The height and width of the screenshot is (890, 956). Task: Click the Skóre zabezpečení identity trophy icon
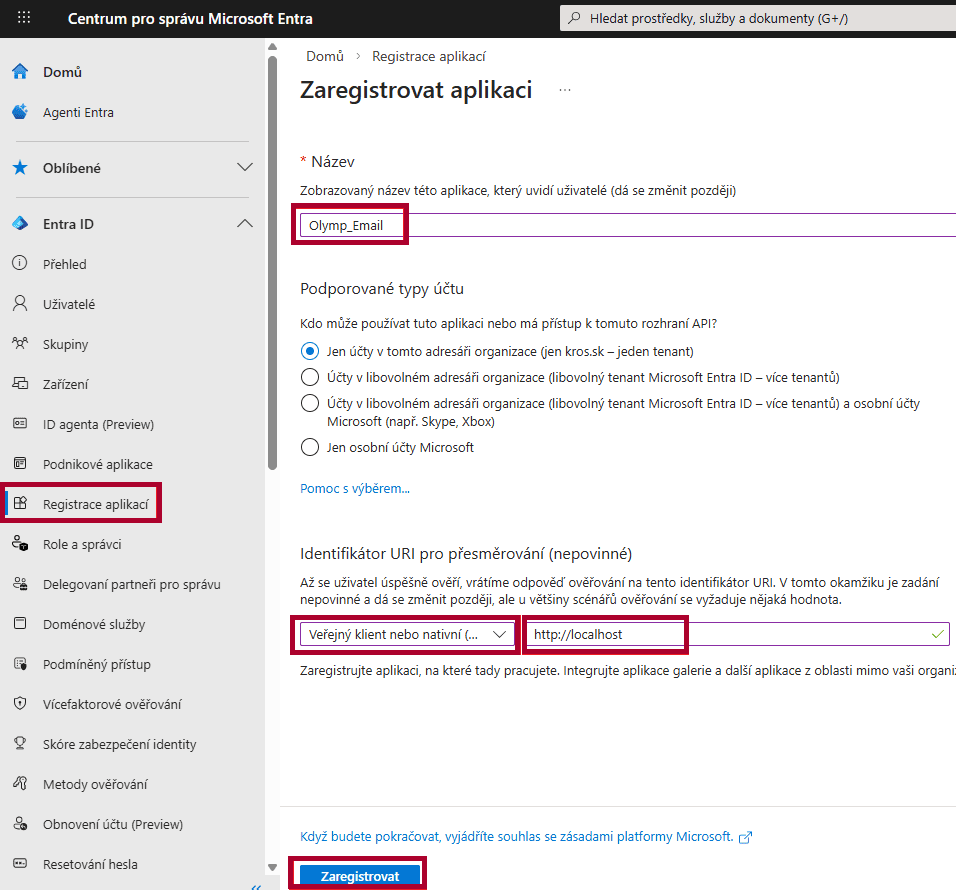(x=19, y=744)
